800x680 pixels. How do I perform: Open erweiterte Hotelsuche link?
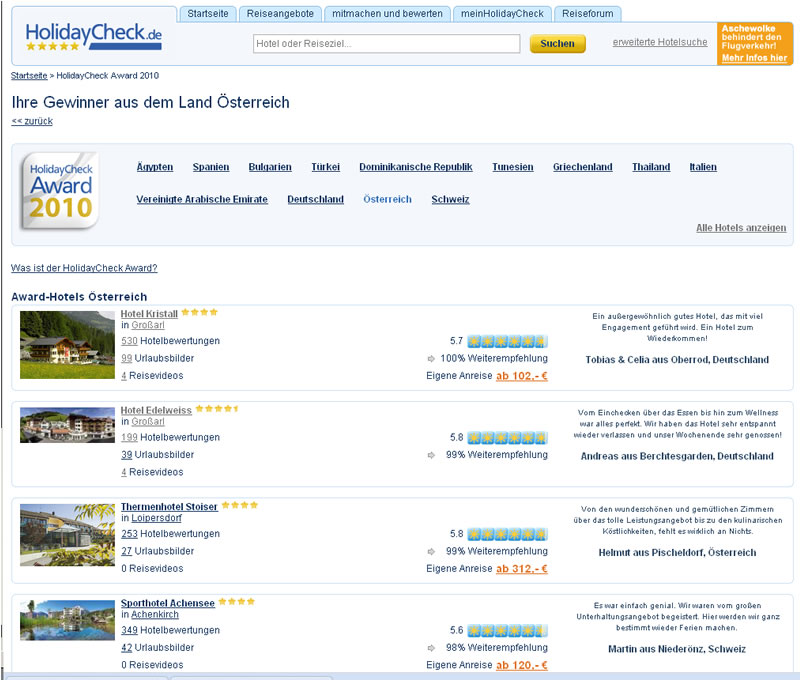tap(660, 42)
